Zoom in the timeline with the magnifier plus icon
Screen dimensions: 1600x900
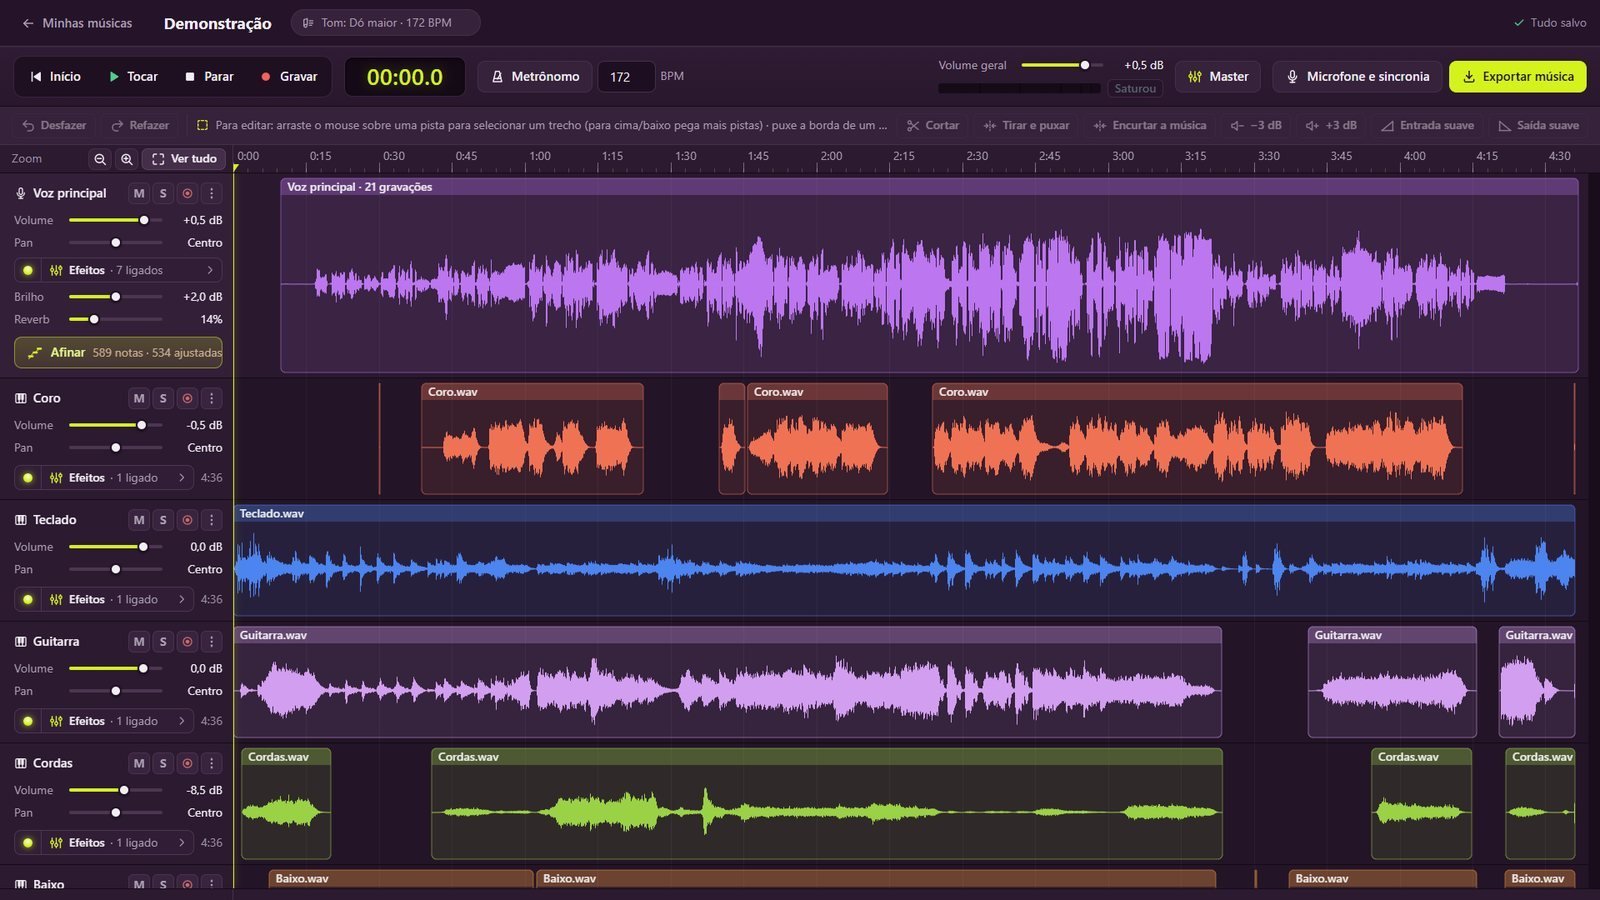click(x=127, y=159)
